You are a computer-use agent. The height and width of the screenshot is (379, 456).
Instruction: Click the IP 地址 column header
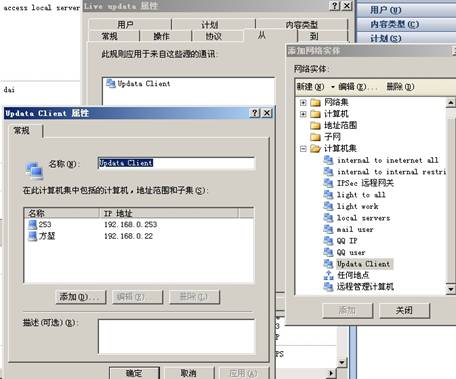click(x=169, y=213)
